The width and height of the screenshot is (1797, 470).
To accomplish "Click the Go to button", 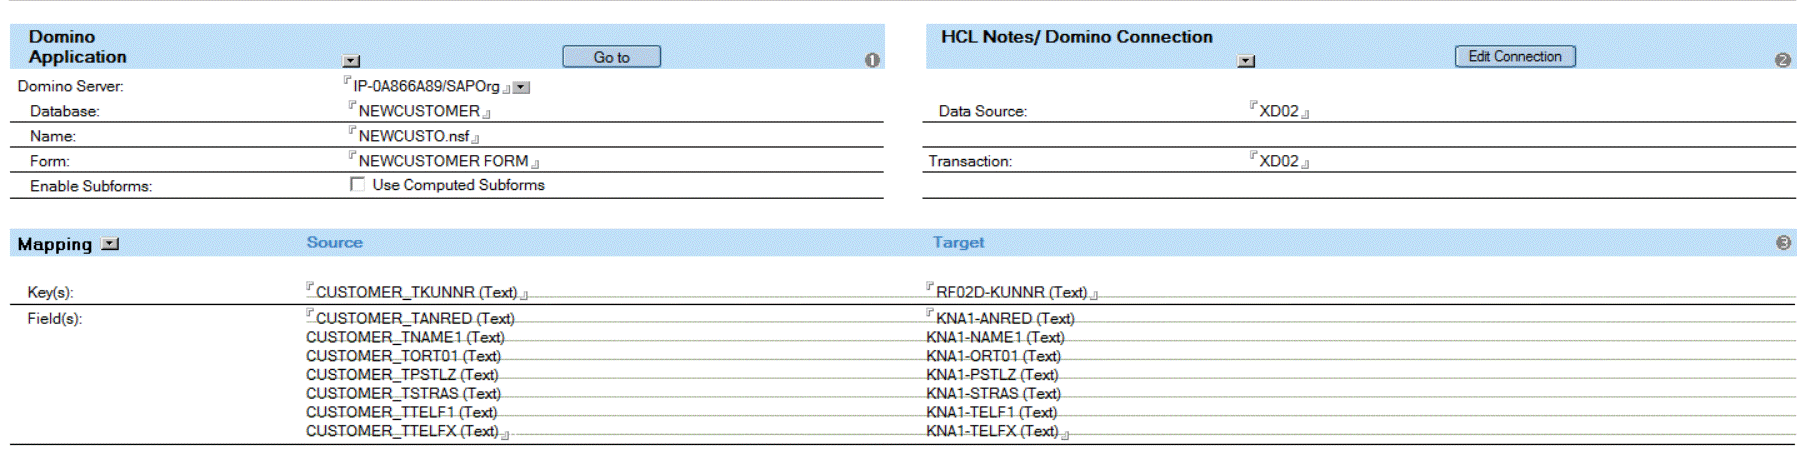I will [611, 57].
